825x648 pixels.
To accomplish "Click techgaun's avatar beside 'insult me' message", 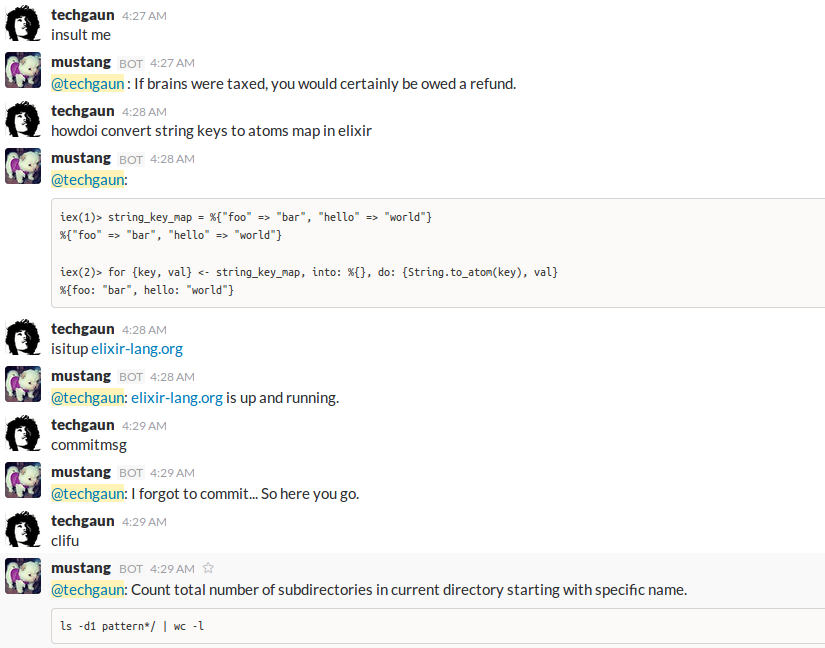I will 23,23.
